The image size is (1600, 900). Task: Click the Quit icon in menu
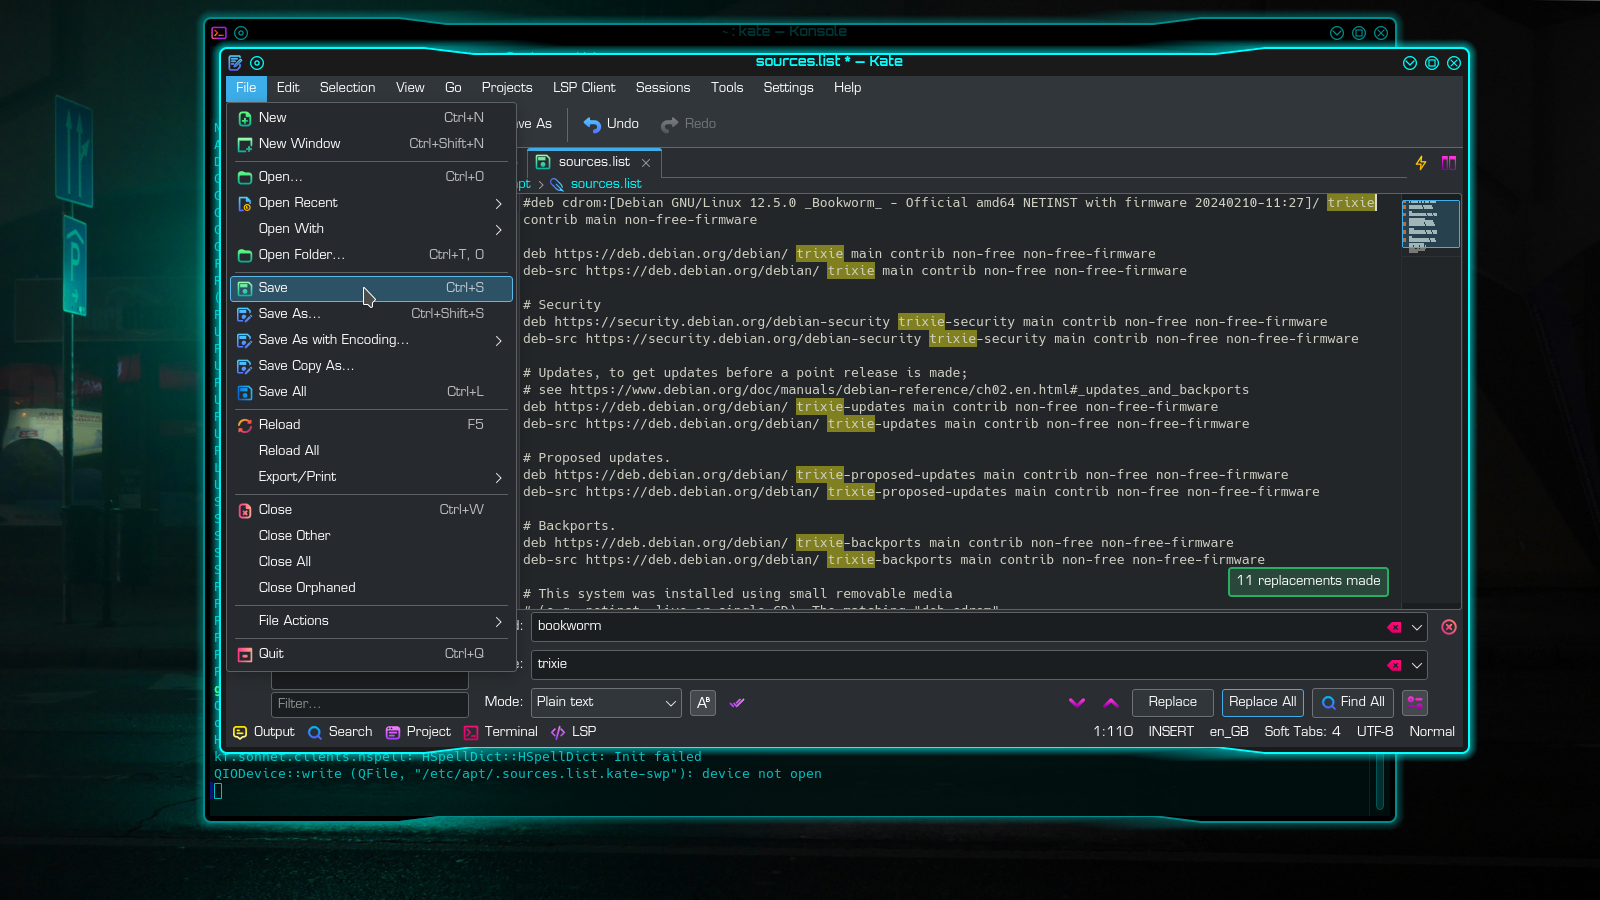(x=245, y=654)
